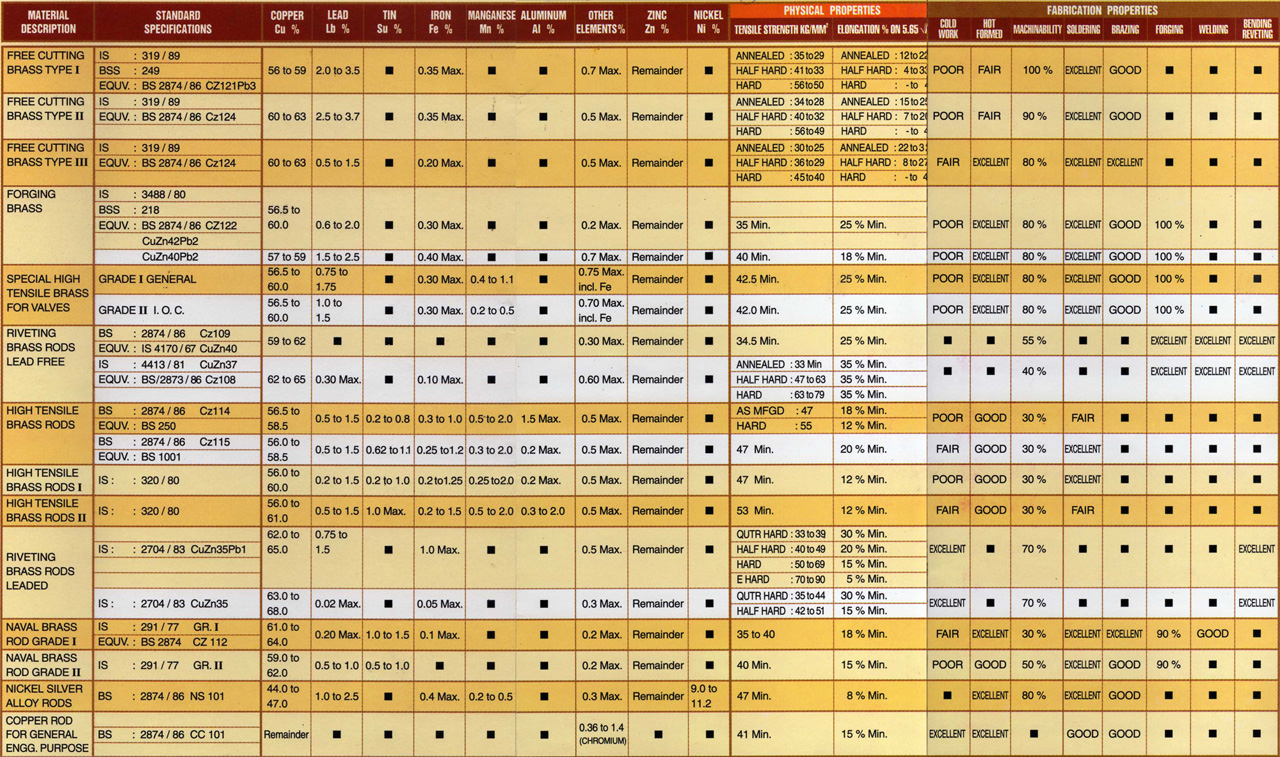The width and height of the screenshot is (1280, 757).
Task: Select 'NAVAL BRASS ROD GRADE I' label
Action: [42, 634]
